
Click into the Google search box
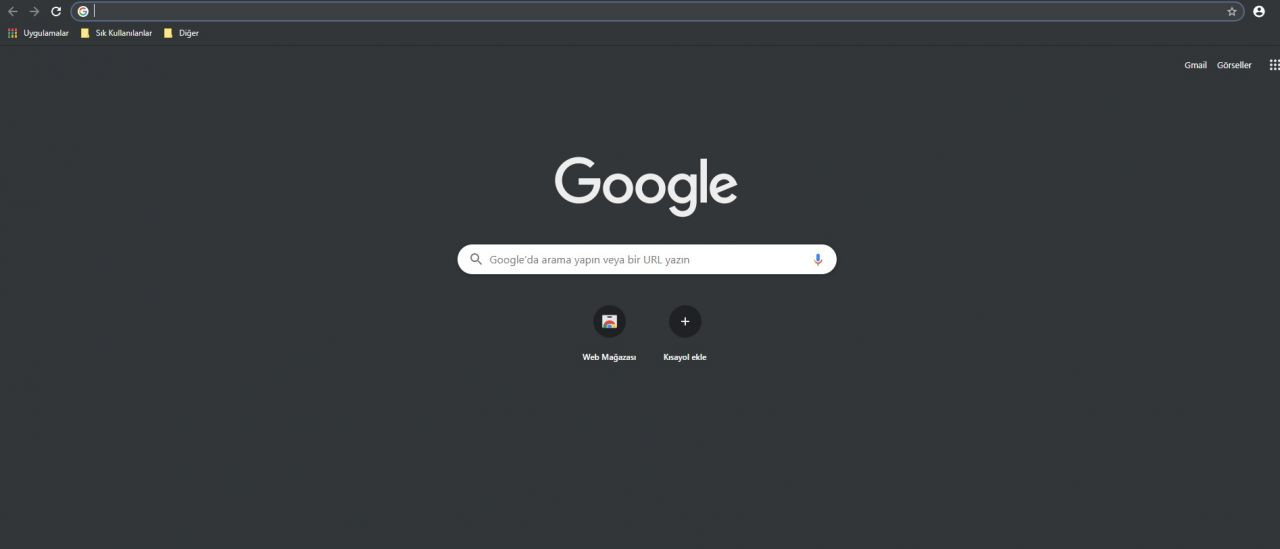pyautogui.click(x=647, y=259)
